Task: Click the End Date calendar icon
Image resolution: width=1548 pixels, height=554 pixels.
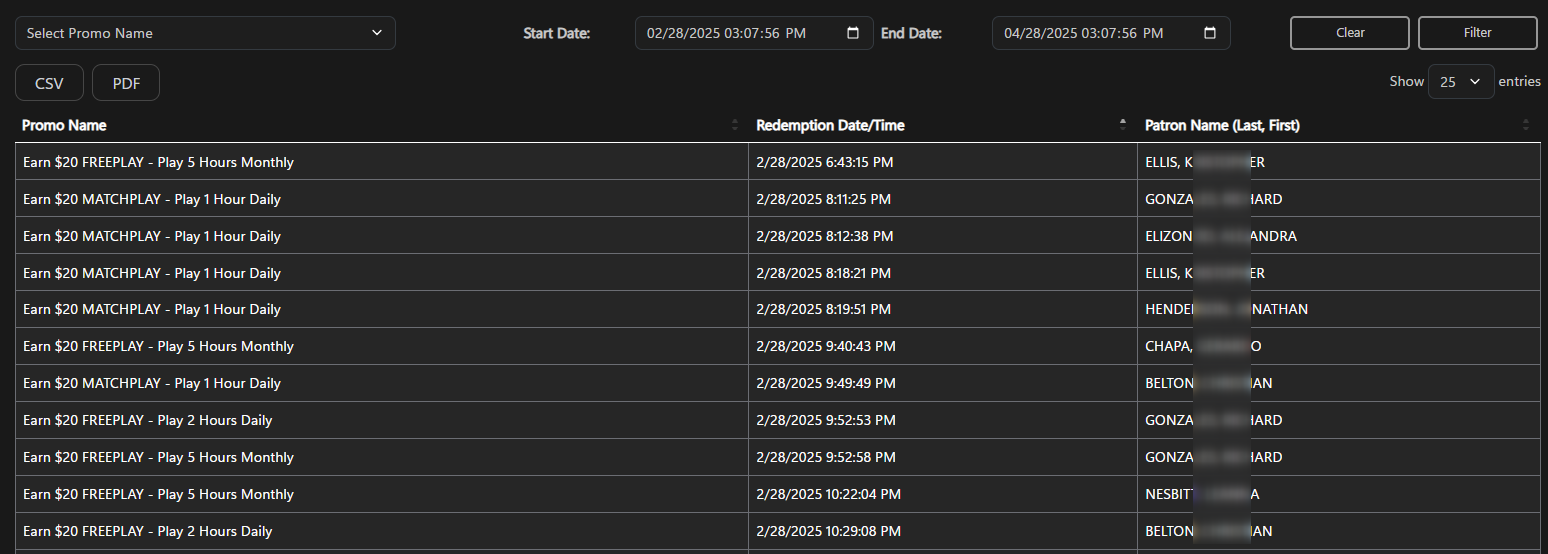Action: pyautogui.click(x=1210, y=33)
